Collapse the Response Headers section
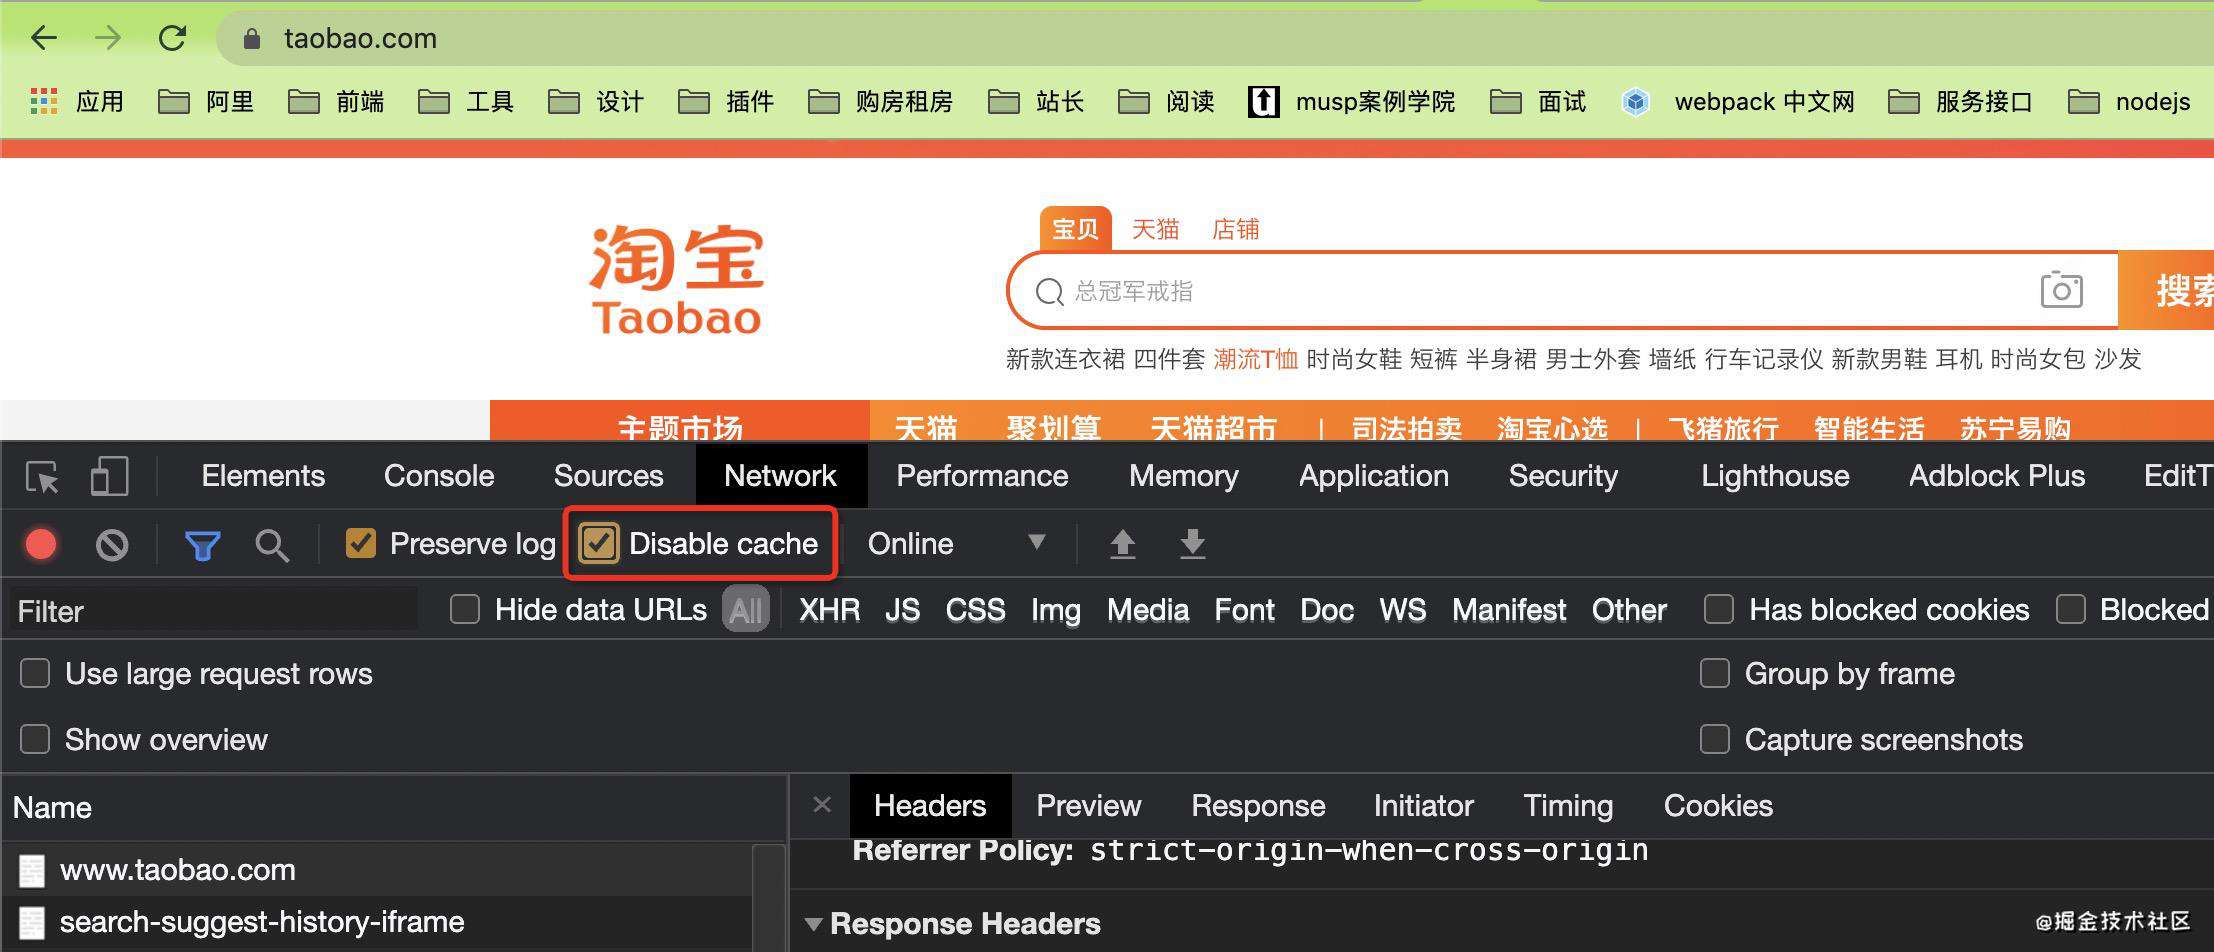This screenshot has width=2214, height=952. pyautogui.click(x=814, y=924)
